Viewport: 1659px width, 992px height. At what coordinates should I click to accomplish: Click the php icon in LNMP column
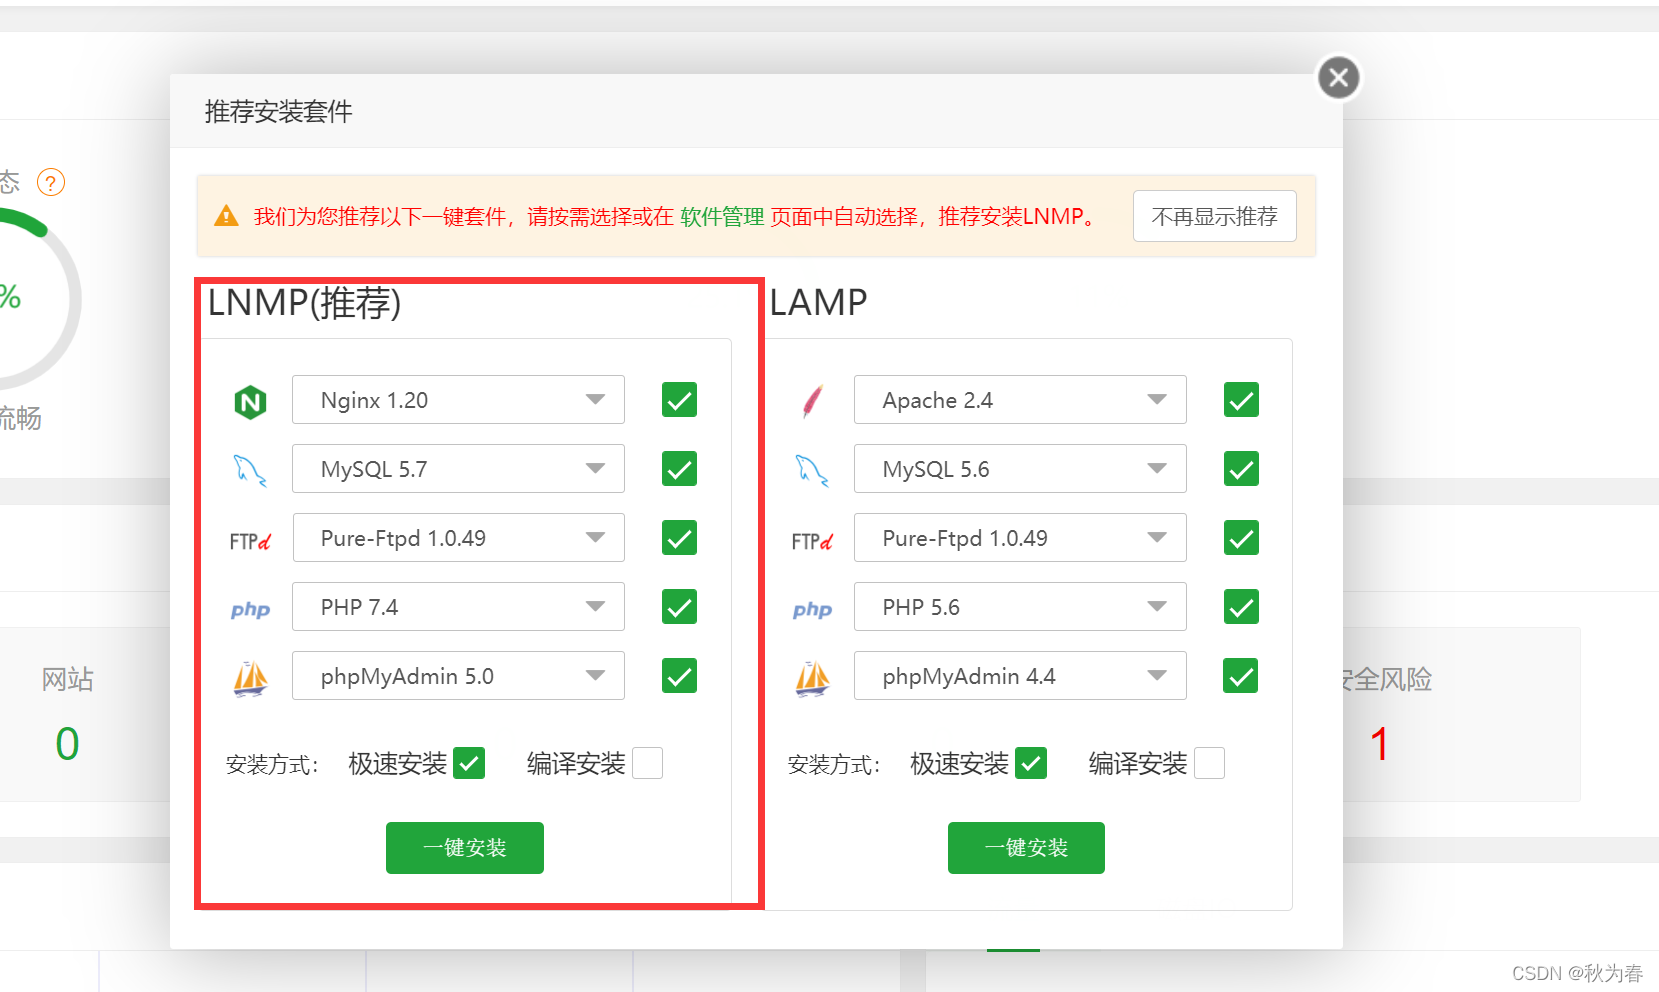pyautogui.click(x=250, y=609)
